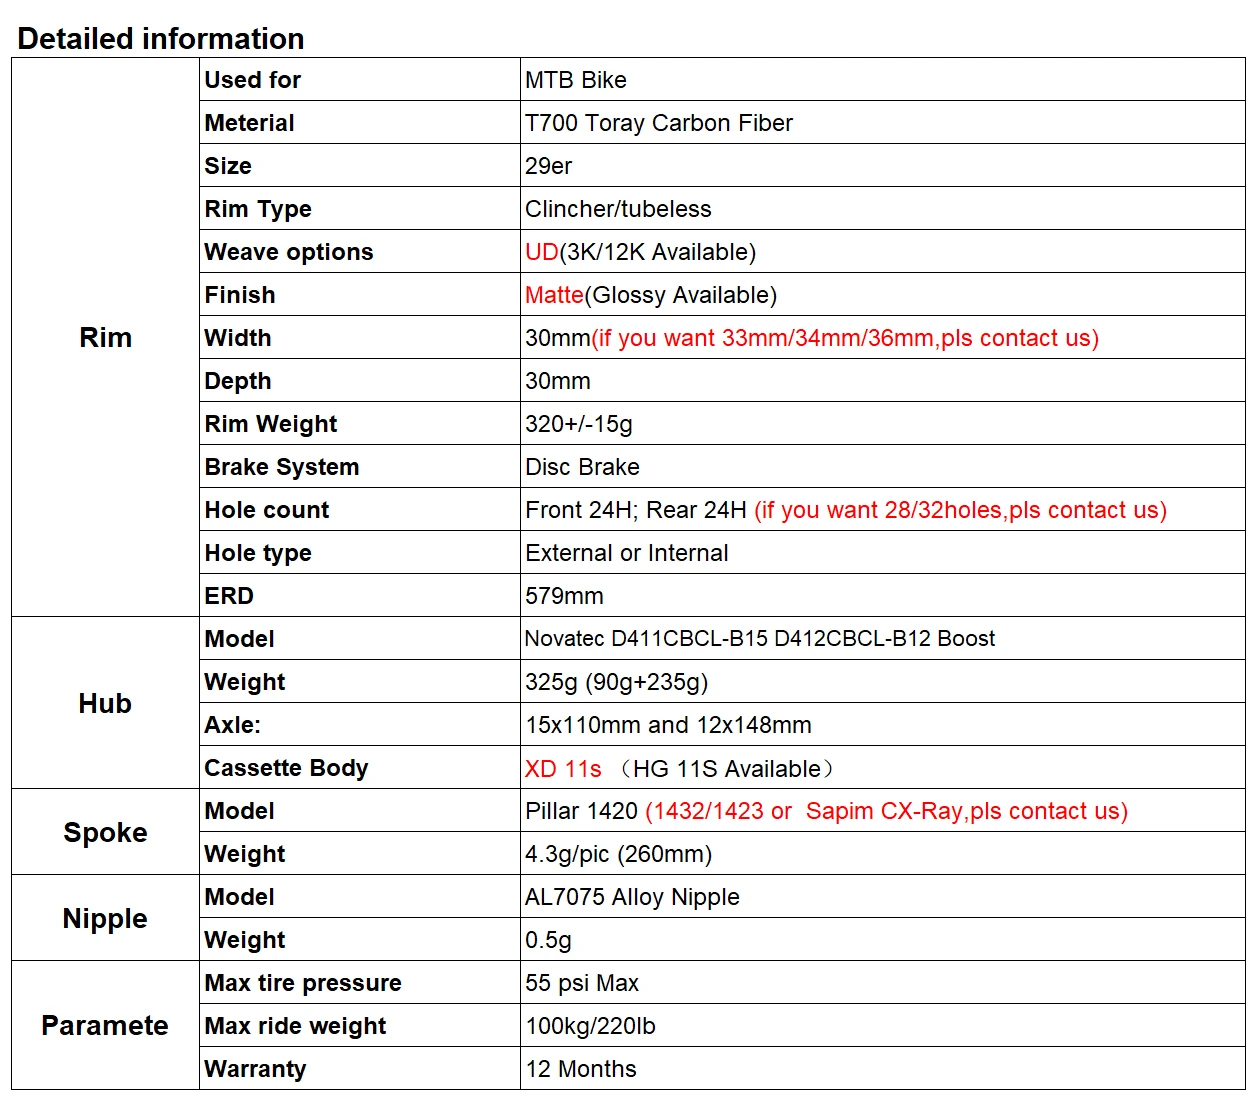Viewport: 1259px width, 1115px height.
Task: Select the 'Spoke' category cell
Action: [106, 832]
